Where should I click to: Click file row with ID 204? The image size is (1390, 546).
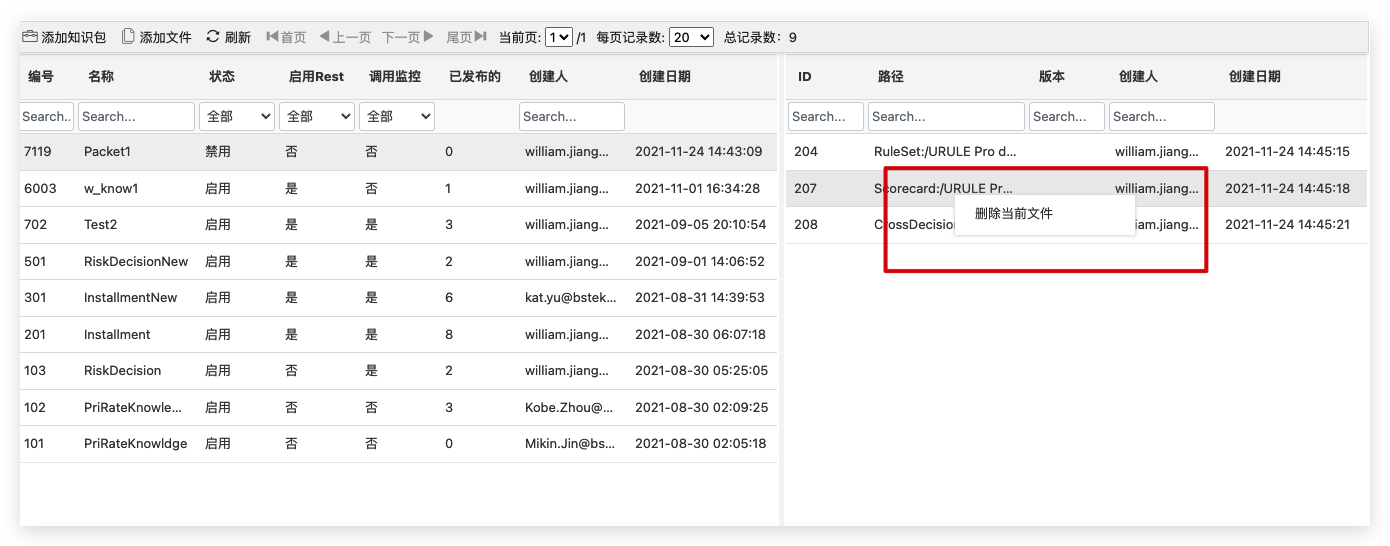pos(806,152)
